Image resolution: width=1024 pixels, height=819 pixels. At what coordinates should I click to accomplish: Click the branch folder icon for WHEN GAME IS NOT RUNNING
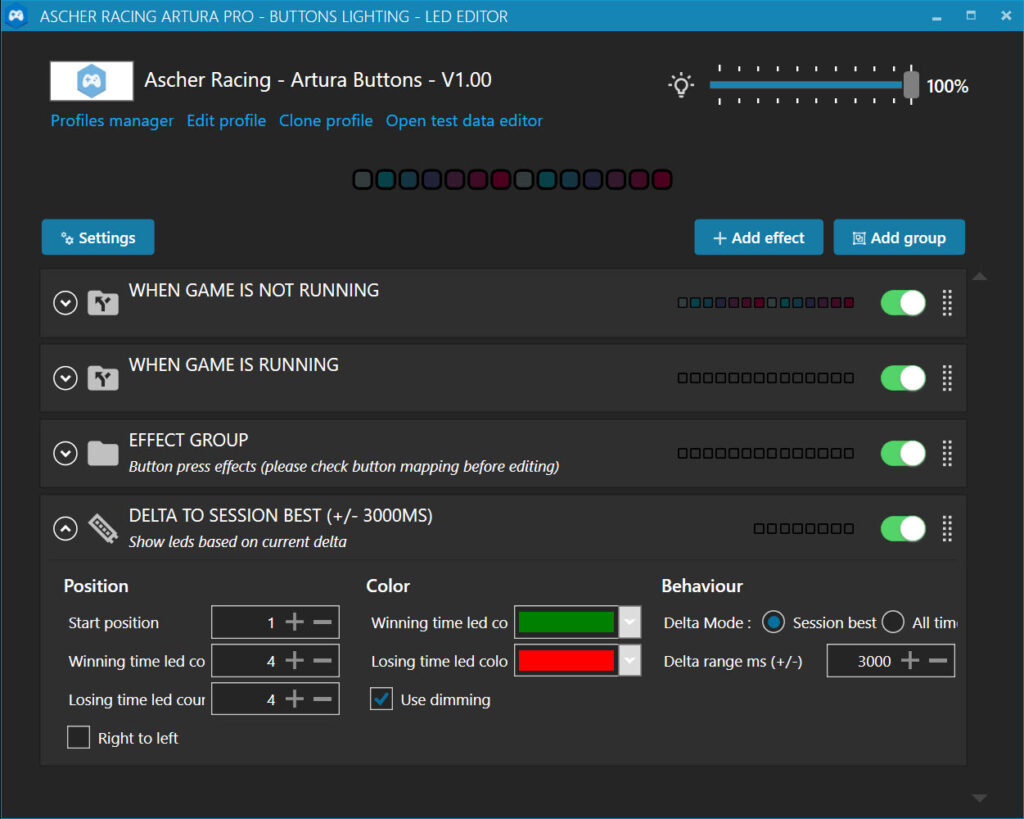103,303
